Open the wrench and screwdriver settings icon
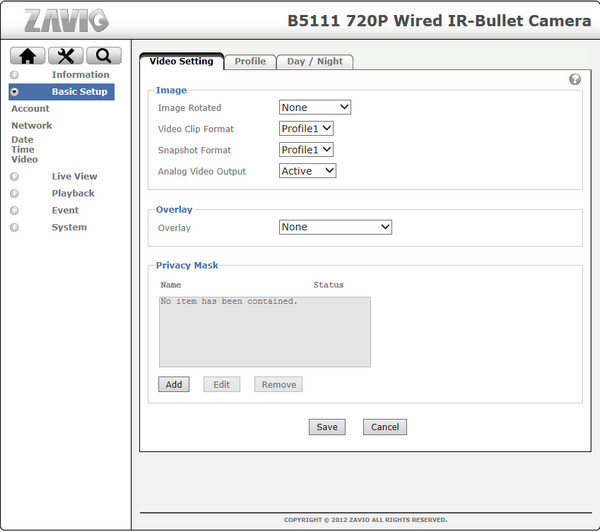Screen dimensions: 600x532 65,56
